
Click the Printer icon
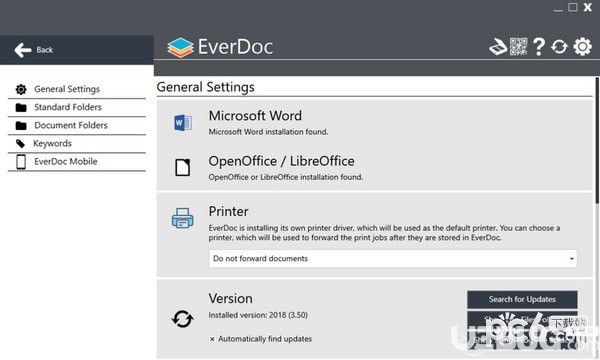[183, 218]
